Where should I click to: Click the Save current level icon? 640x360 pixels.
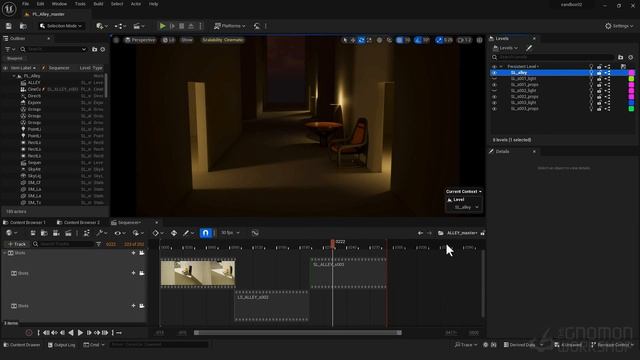9,26
